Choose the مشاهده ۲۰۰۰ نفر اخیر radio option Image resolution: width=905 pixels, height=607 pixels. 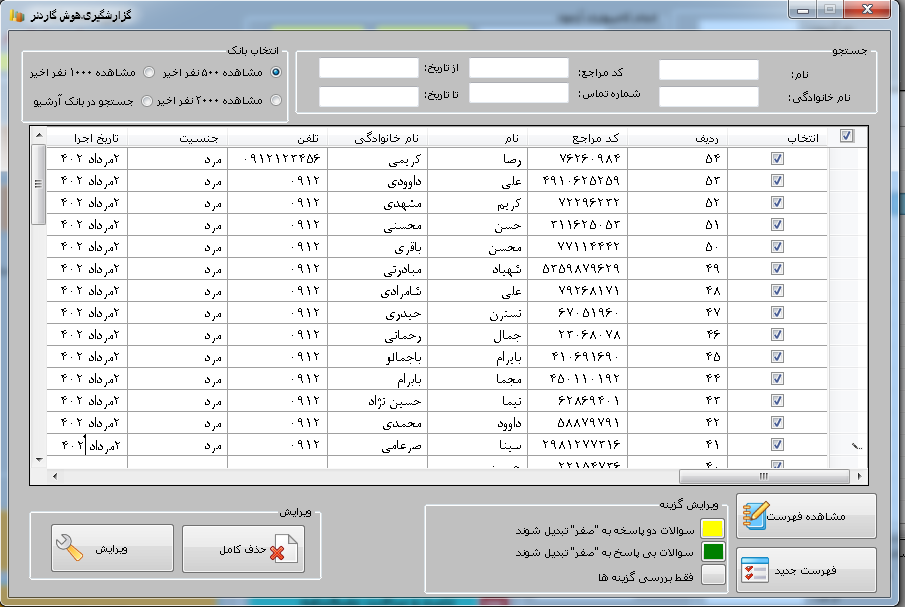point(276,100)
